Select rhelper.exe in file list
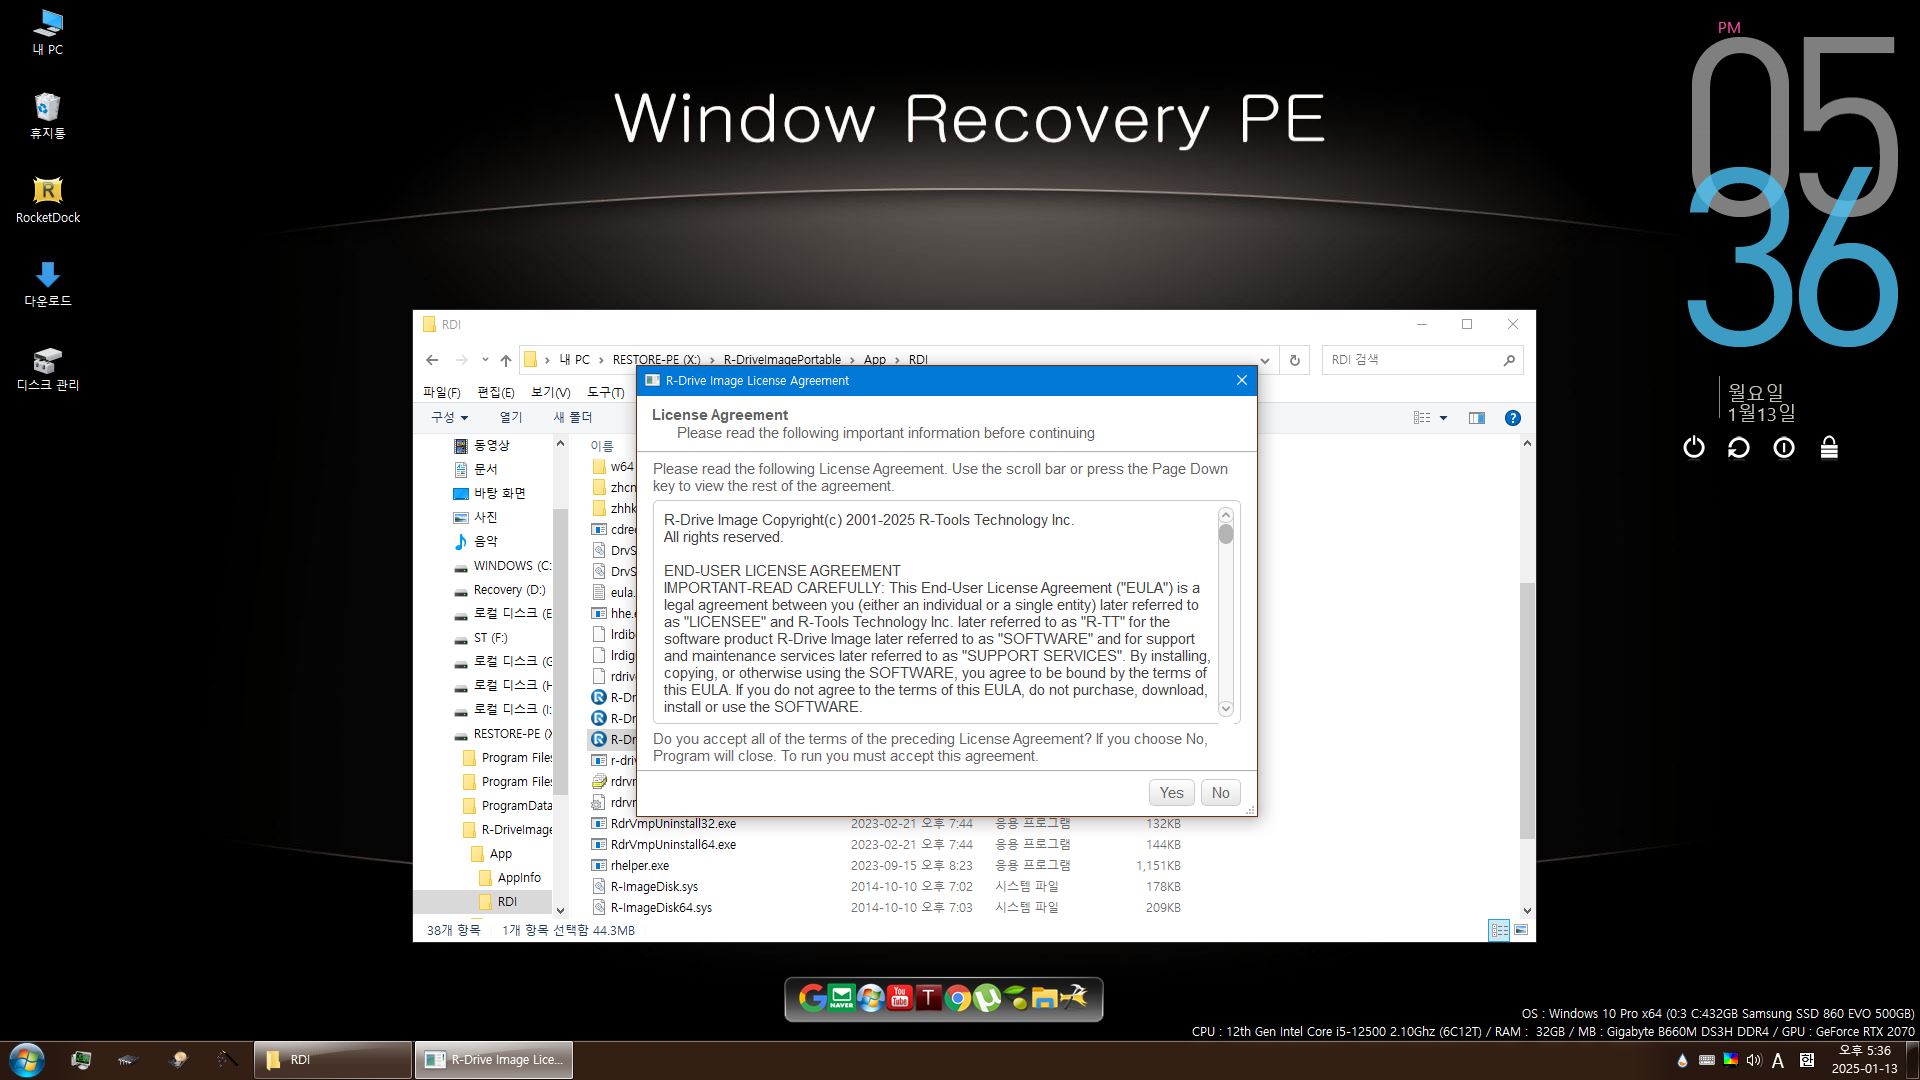Screen dimensions: 1920x1080 click(x=639, y=866)
